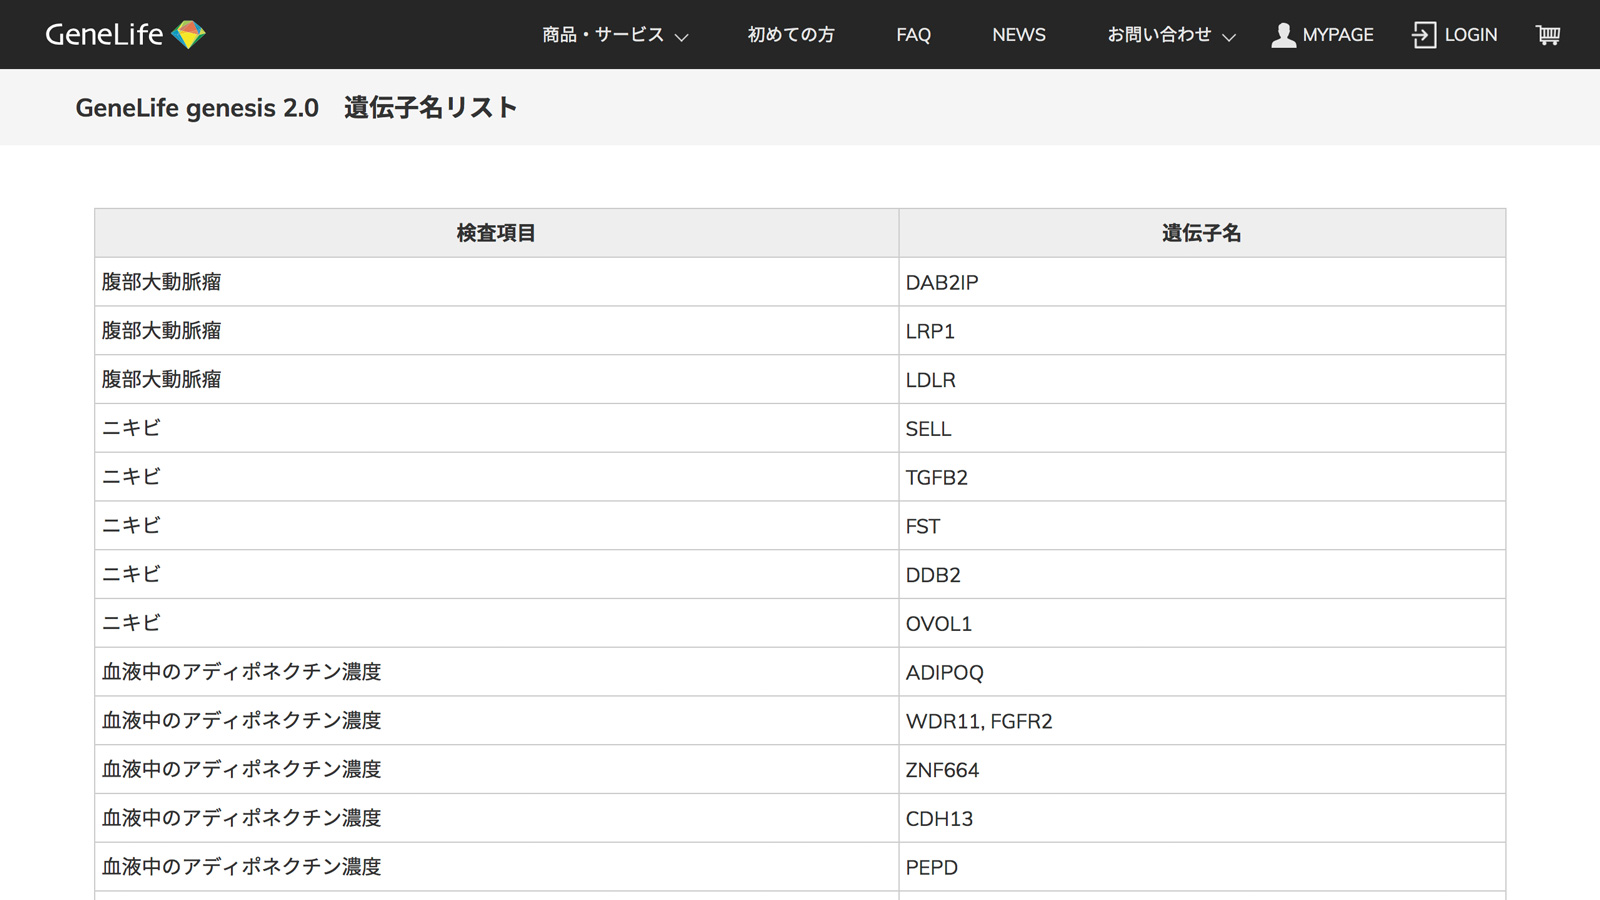1600x900 pixels.
Task: Expand the お問い合わせ dropdown menu
Action: point(1171,35)
